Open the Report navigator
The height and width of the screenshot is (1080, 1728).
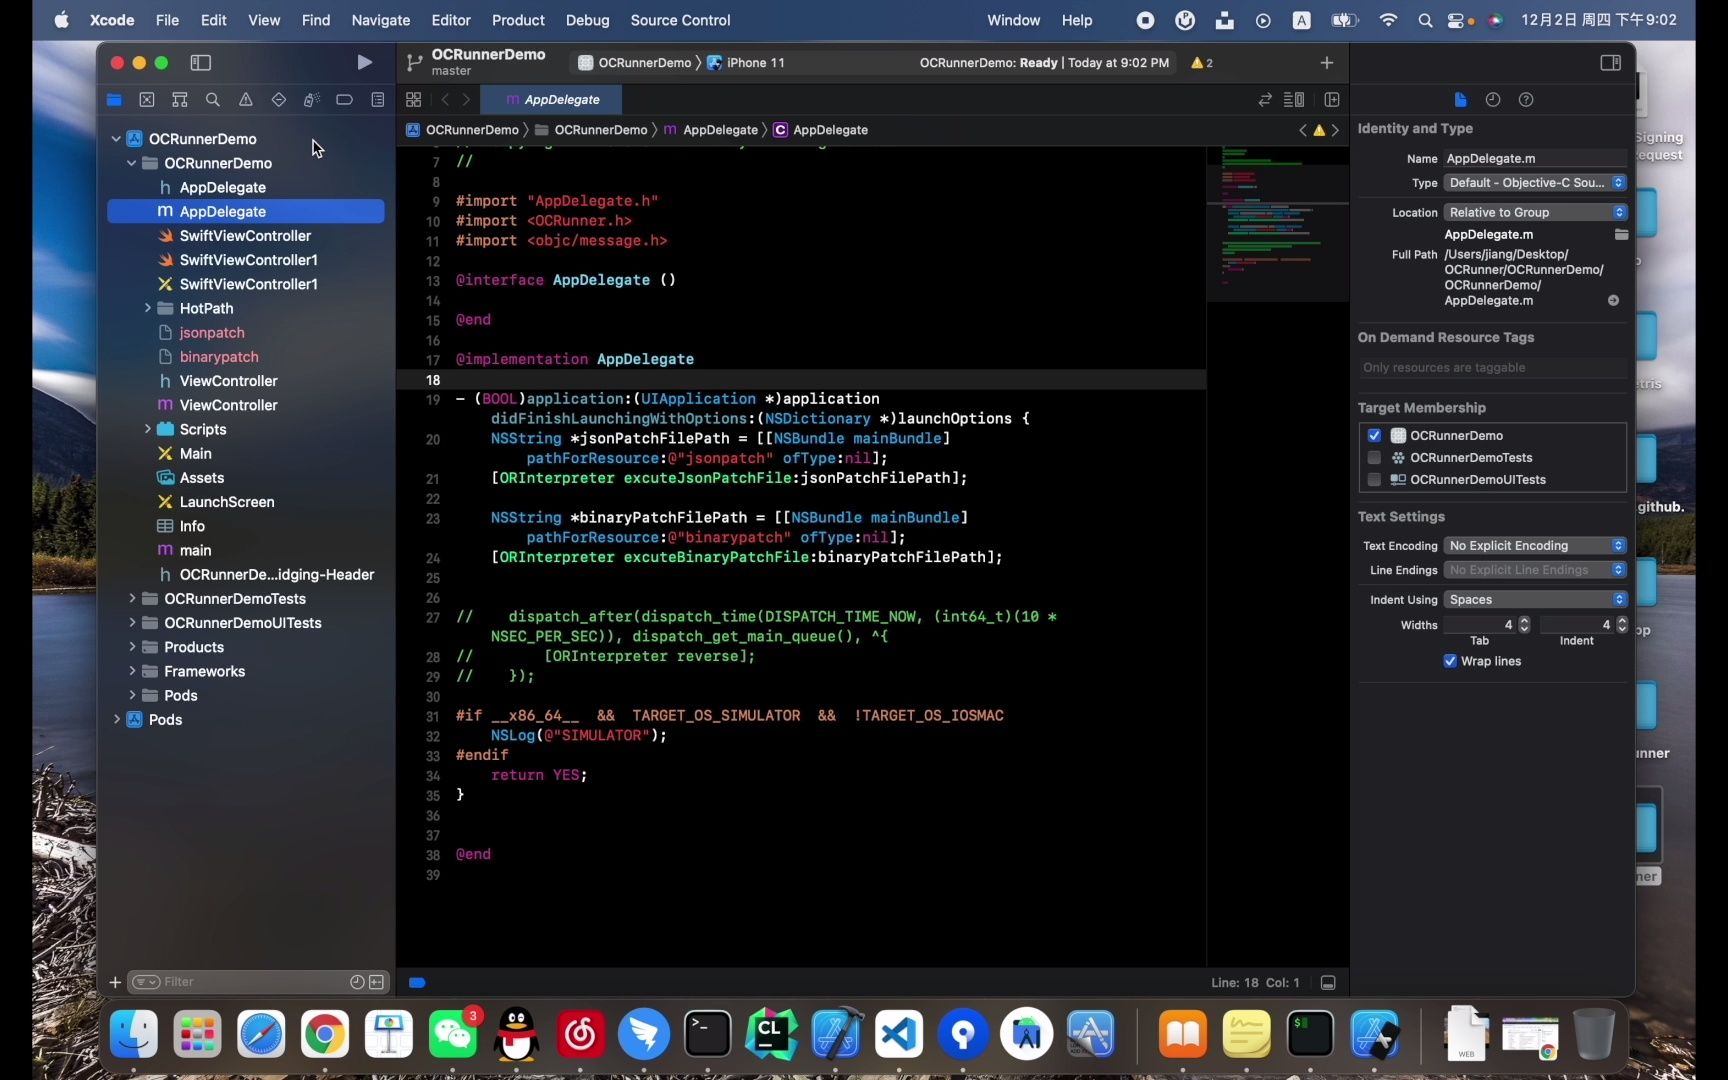378,99
